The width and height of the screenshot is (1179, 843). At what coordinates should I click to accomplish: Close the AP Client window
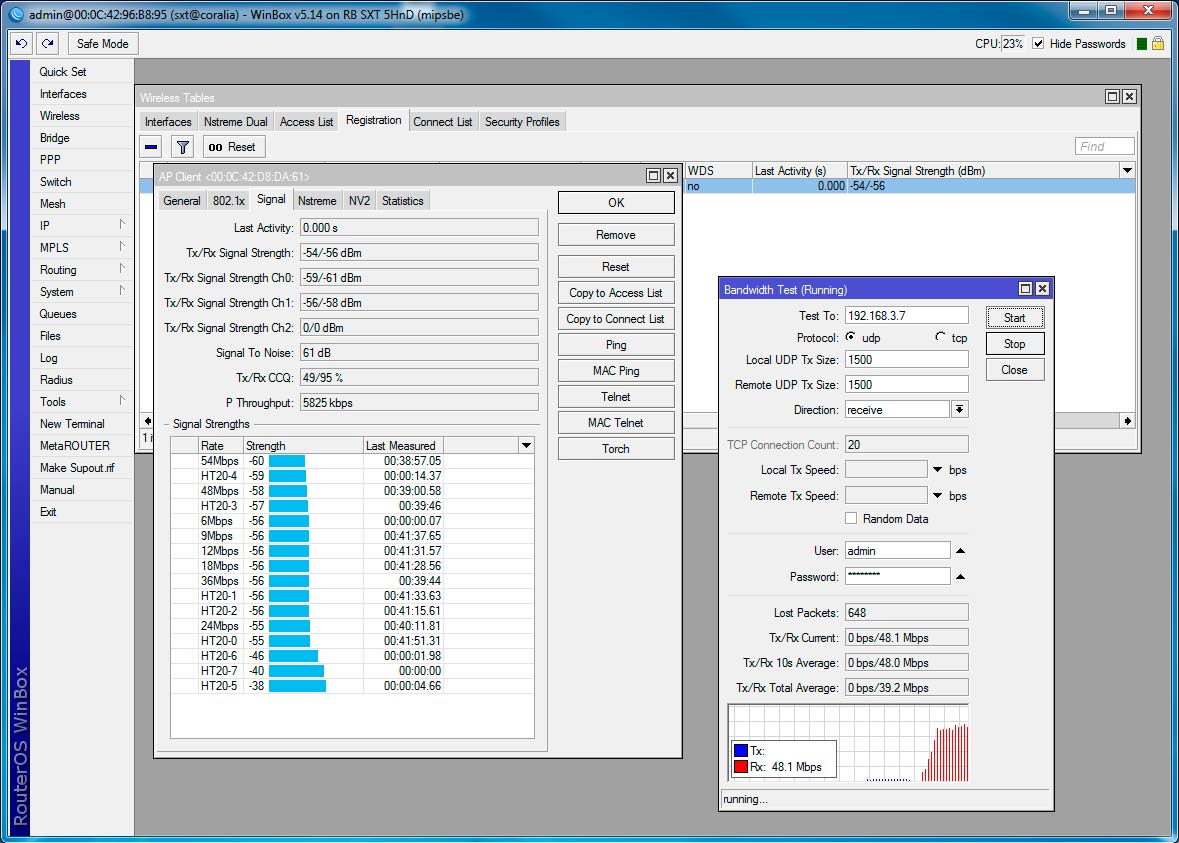[670, 176]
